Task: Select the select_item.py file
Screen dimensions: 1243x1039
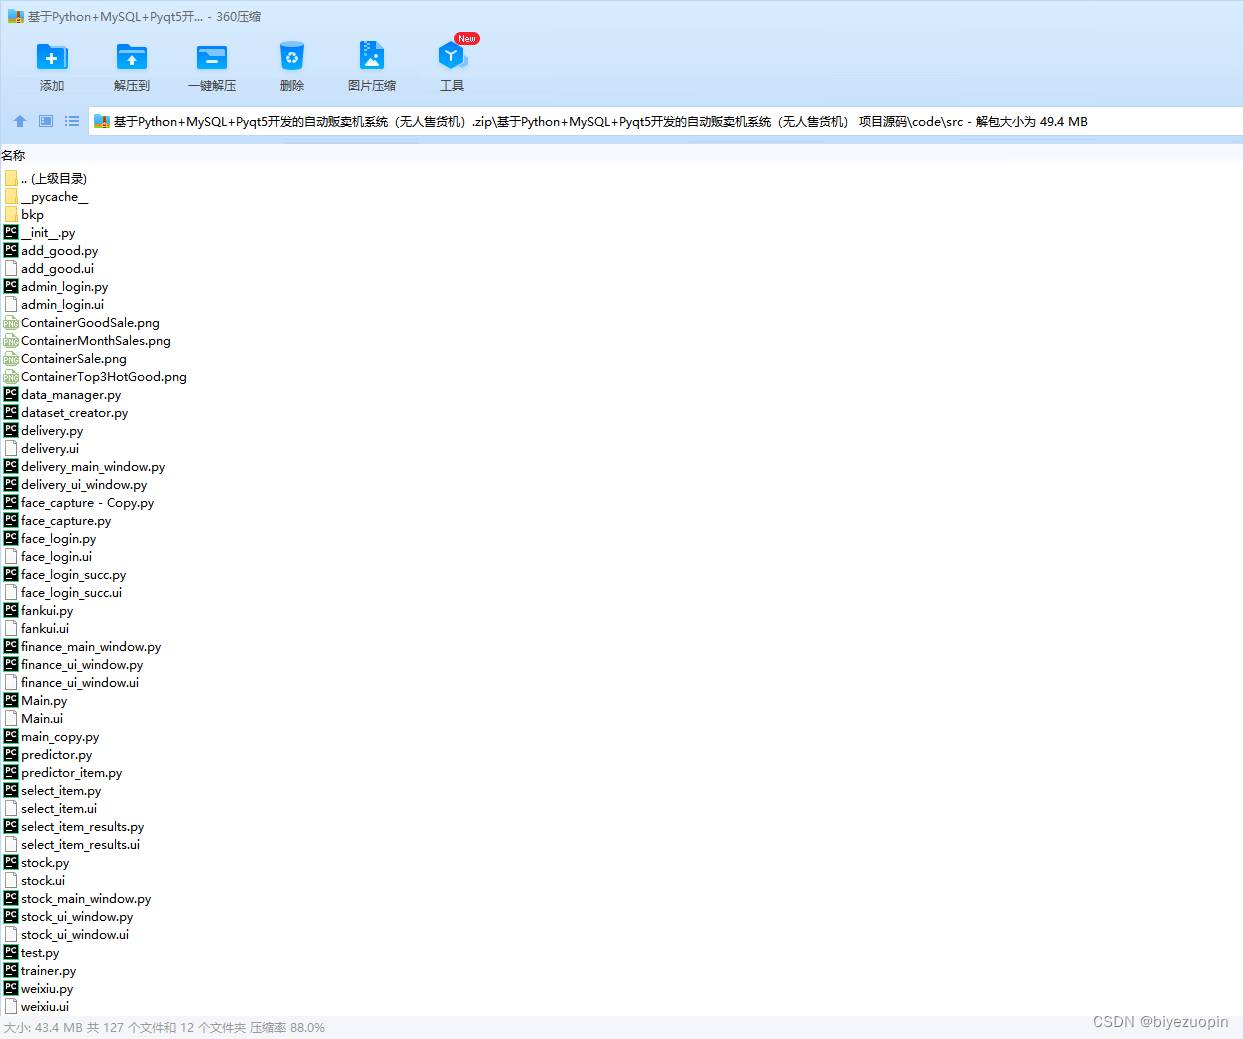Action: [53, 790]
